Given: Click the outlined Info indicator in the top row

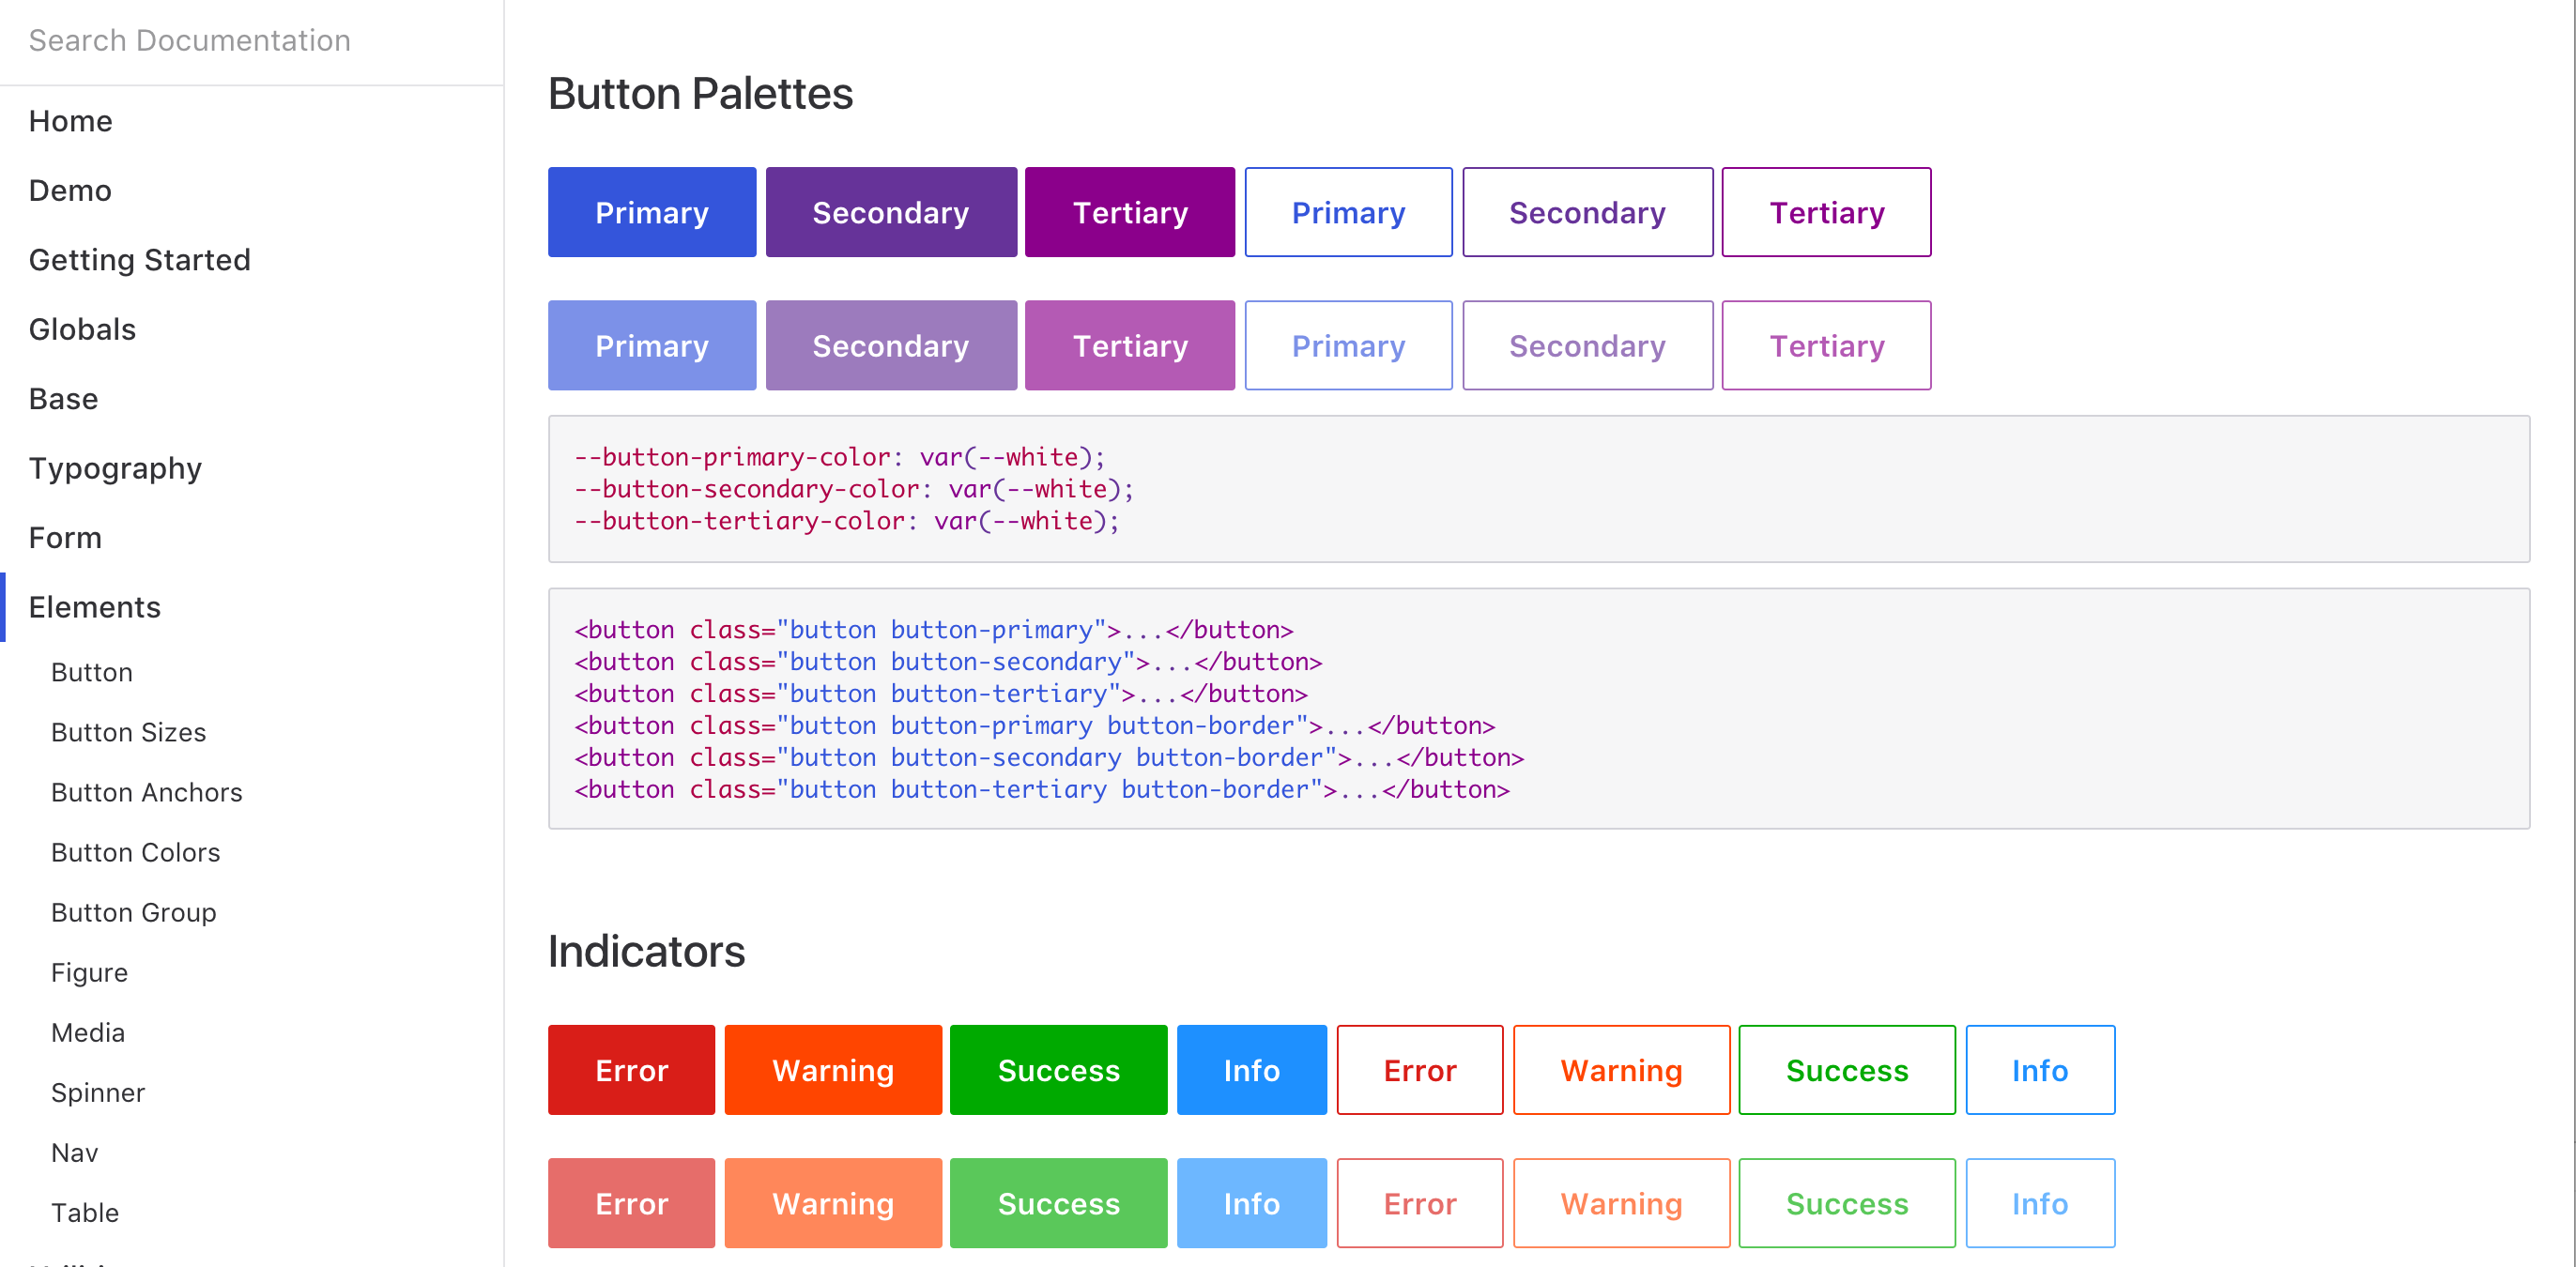Looking at the screenshot, I should 2039,1070.
